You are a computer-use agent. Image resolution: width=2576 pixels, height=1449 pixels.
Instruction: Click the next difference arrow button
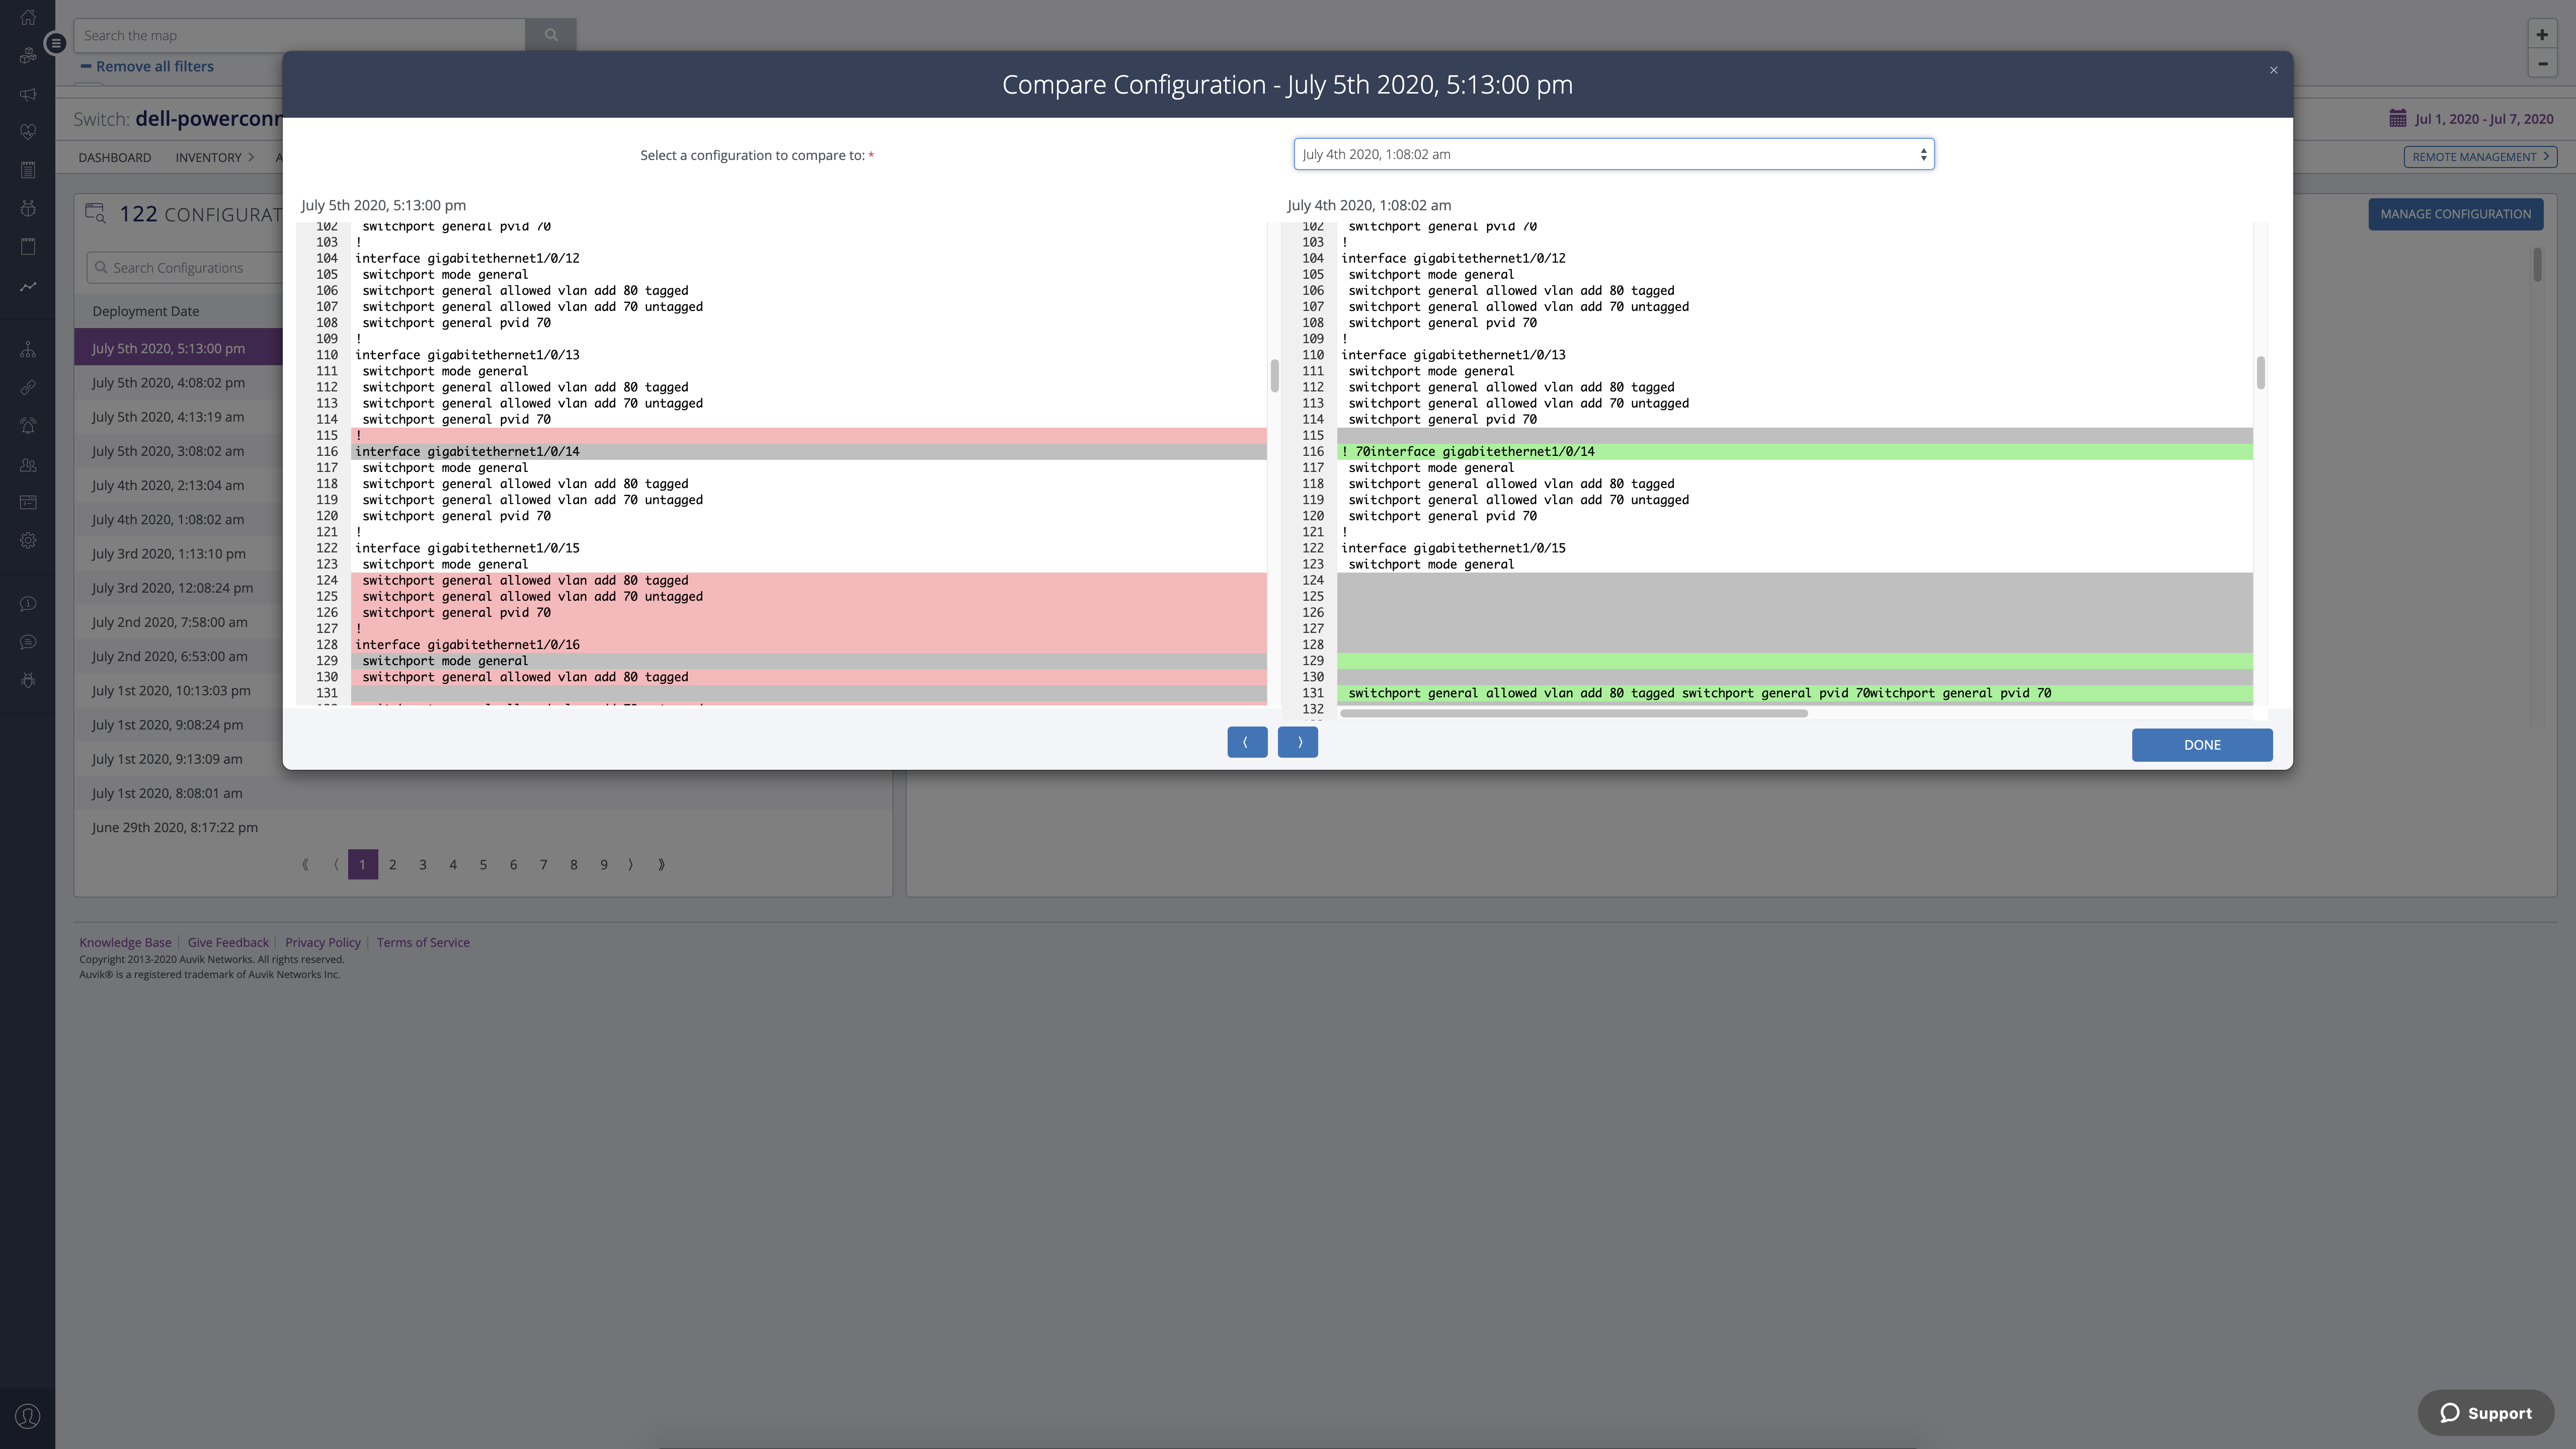pos(1297,742)
